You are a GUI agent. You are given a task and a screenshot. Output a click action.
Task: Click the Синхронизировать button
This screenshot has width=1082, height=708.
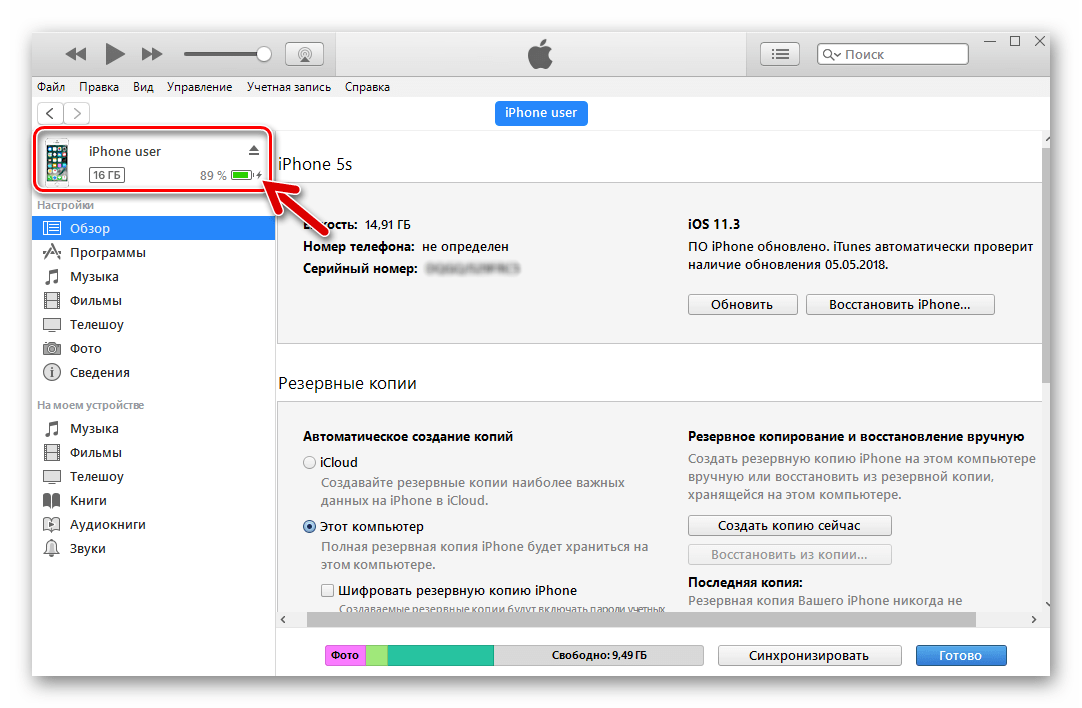click(808, 656)
